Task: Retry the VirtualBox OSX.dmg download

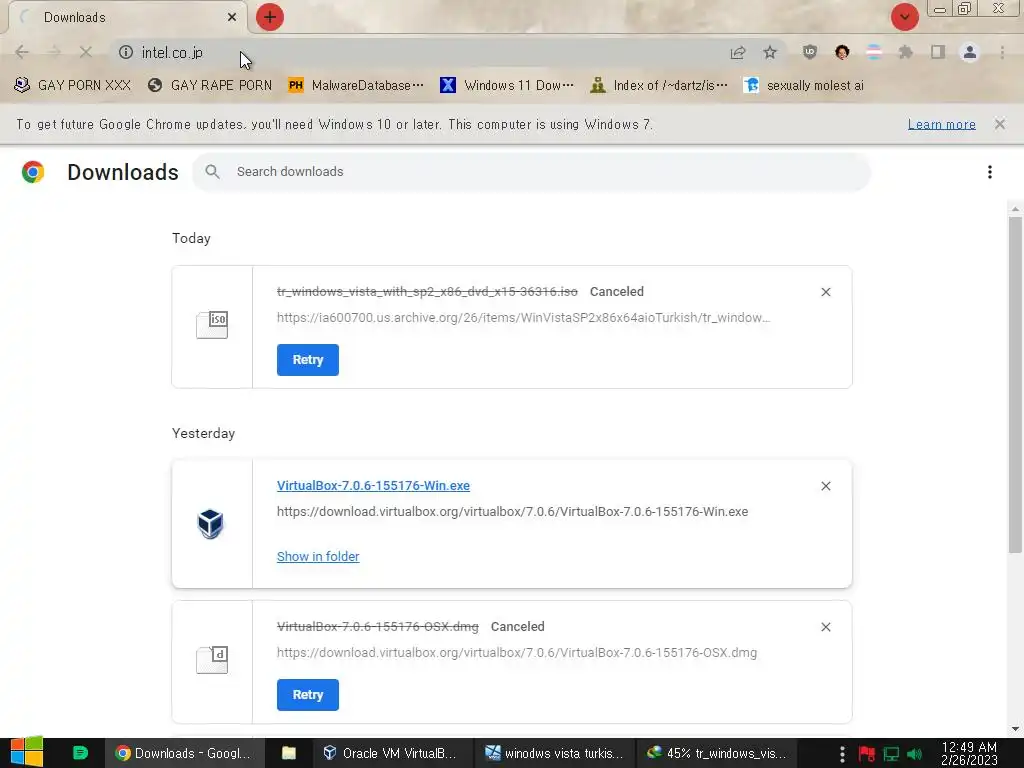Action: point(308,695)
